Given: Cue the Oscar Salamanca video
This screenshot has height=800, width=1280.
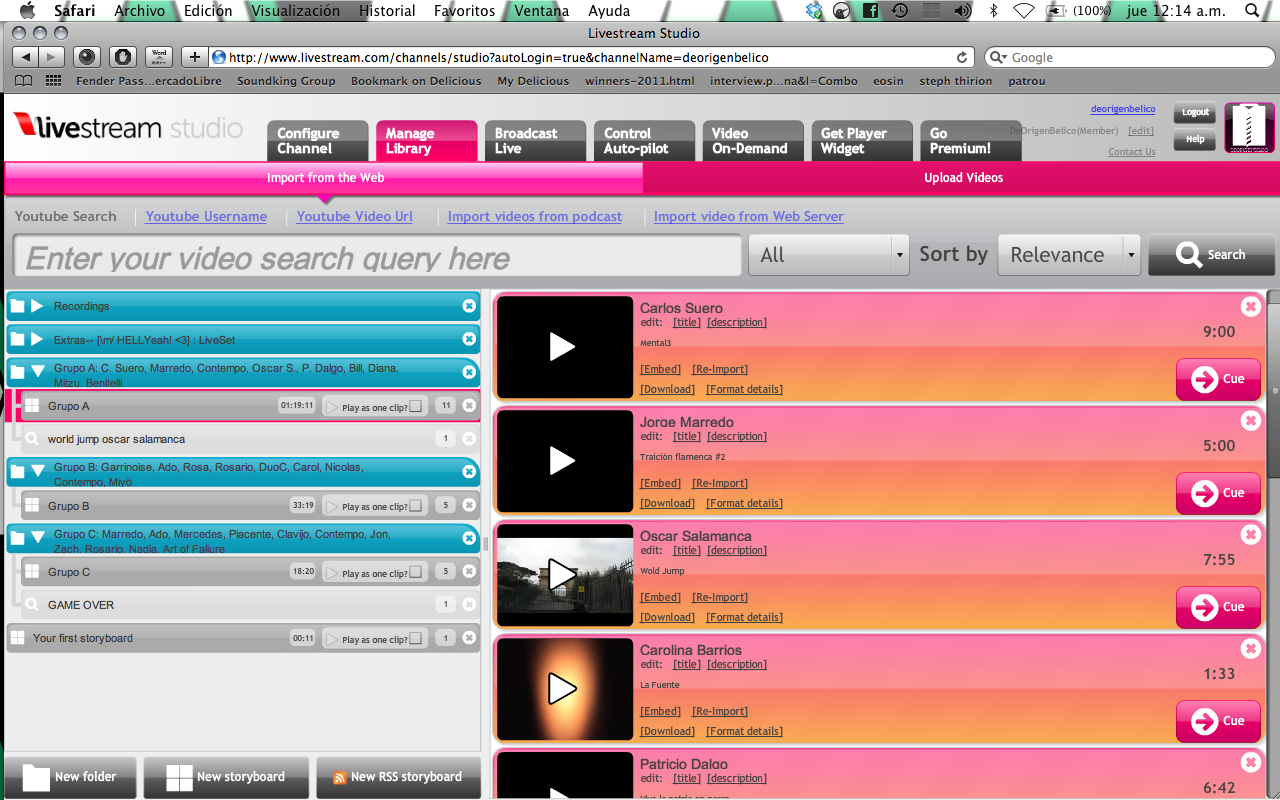Looking at the screenshot, I should [x=1218, y=607].
